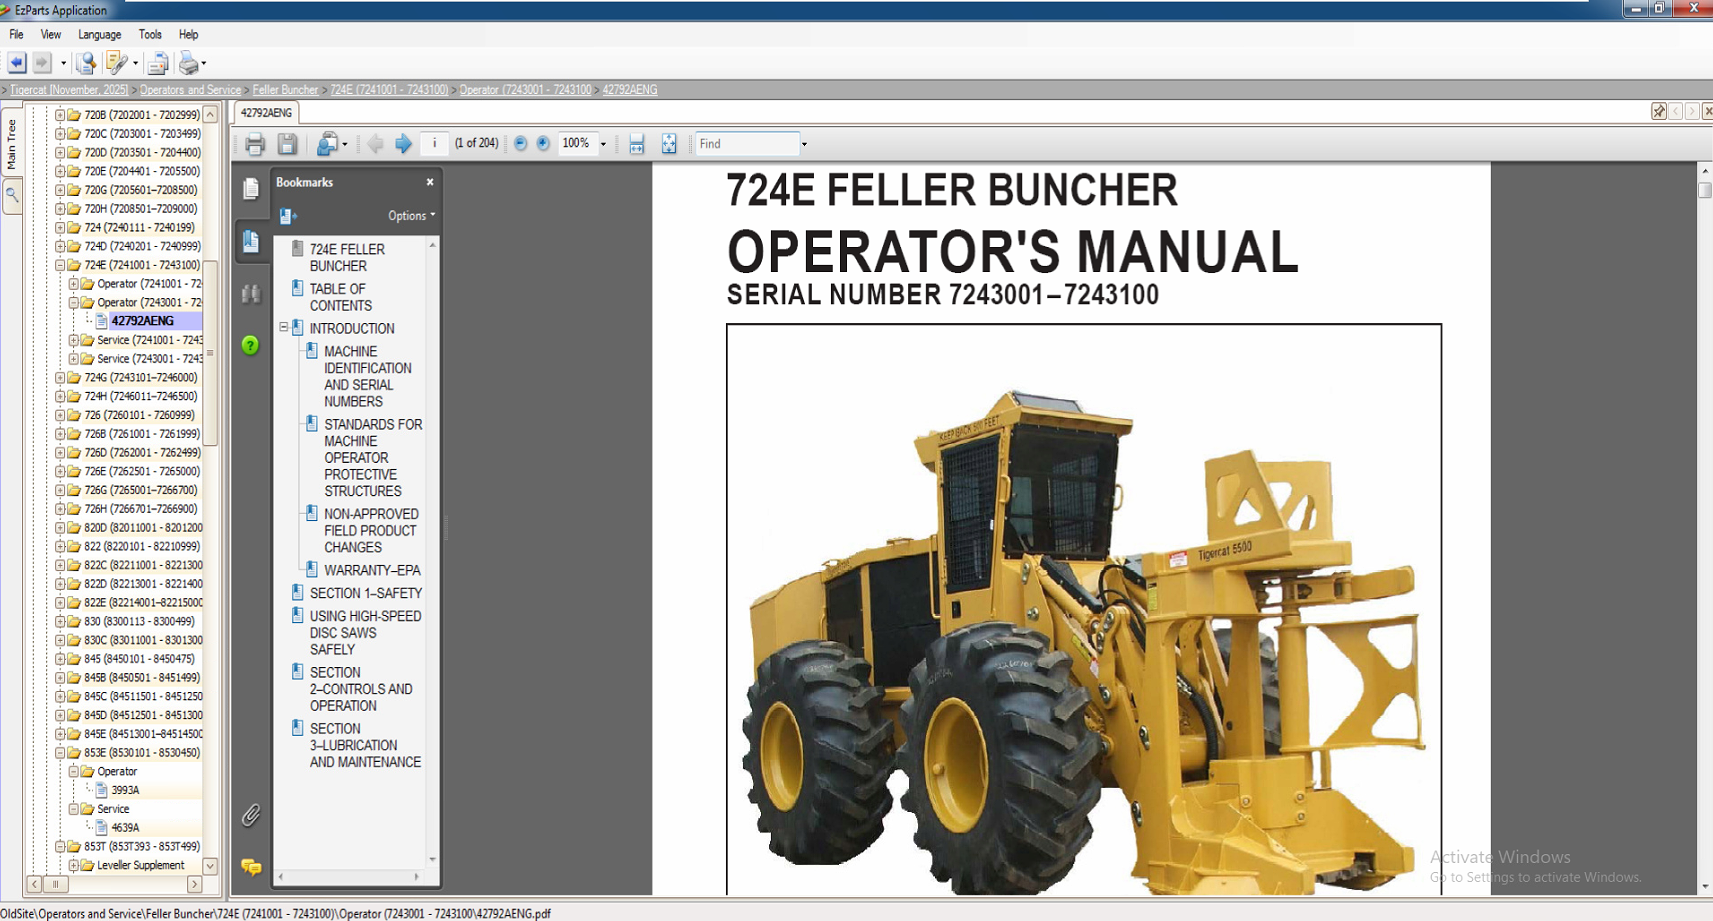
Task: Click the zoom in button on PDF toolbar
Action: [x=542, y=143]
